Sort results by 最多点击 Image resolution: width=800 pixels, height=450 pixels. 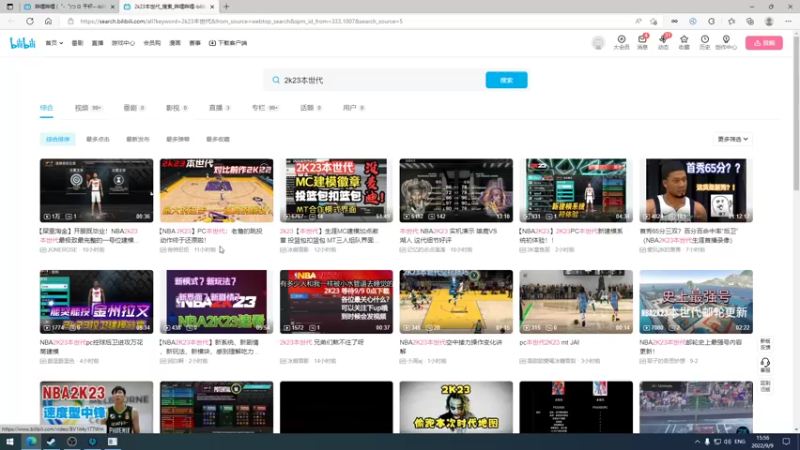97,139
